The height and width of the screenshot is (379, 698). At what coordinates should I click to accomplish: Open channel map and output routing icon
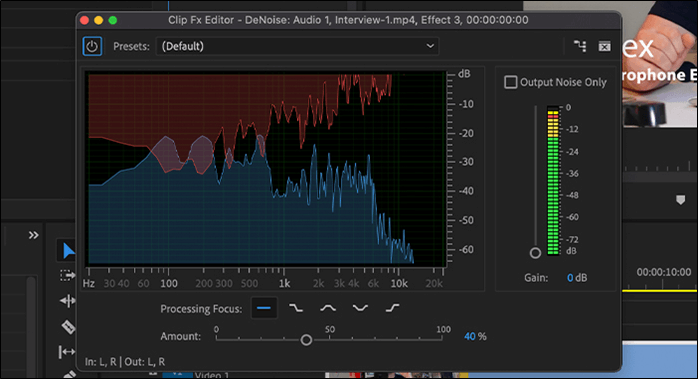pyautogui.click(x=580, y=46)
